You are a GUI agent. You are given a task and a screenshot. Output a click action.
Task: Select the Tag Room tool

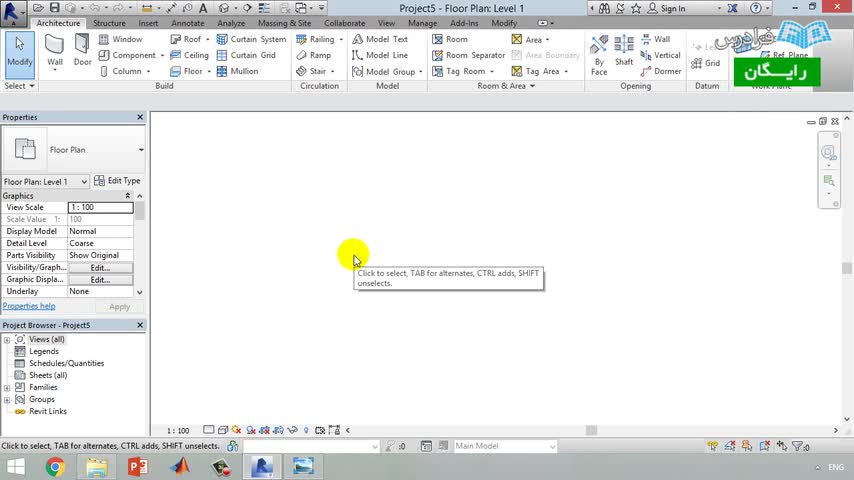(x=459, y=71)
